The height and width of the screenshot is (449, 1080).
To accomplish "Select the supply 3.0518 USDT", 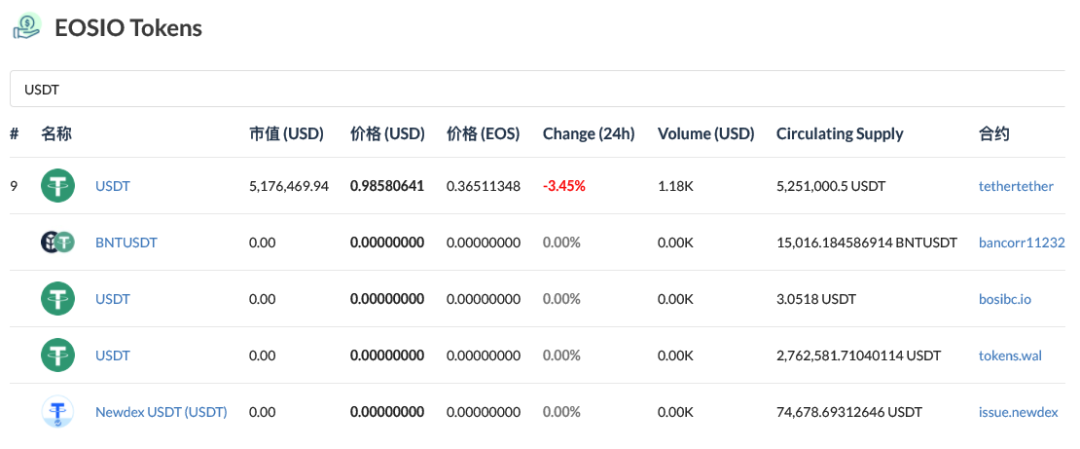I will click(x=816, y=299).
